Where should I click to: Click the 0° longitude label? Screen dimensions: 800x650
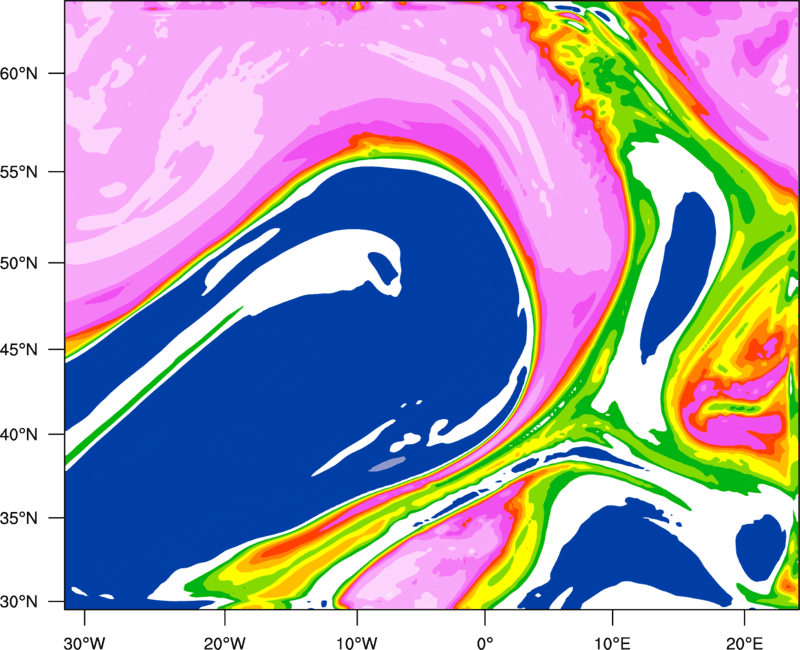(x=485, y=643)
